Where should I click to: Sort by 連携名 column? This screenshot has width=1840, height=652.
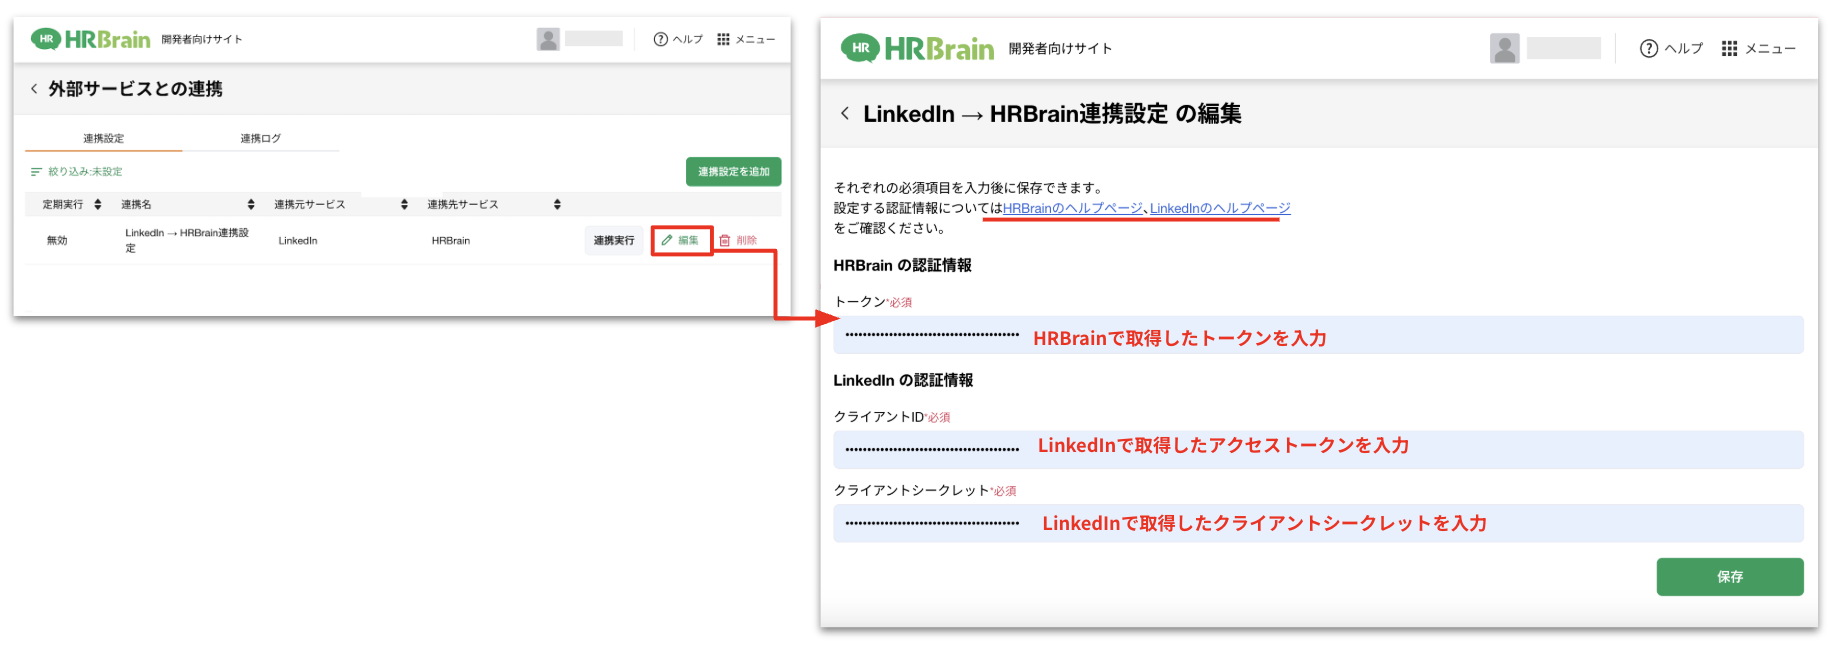[x=251, y=204]
